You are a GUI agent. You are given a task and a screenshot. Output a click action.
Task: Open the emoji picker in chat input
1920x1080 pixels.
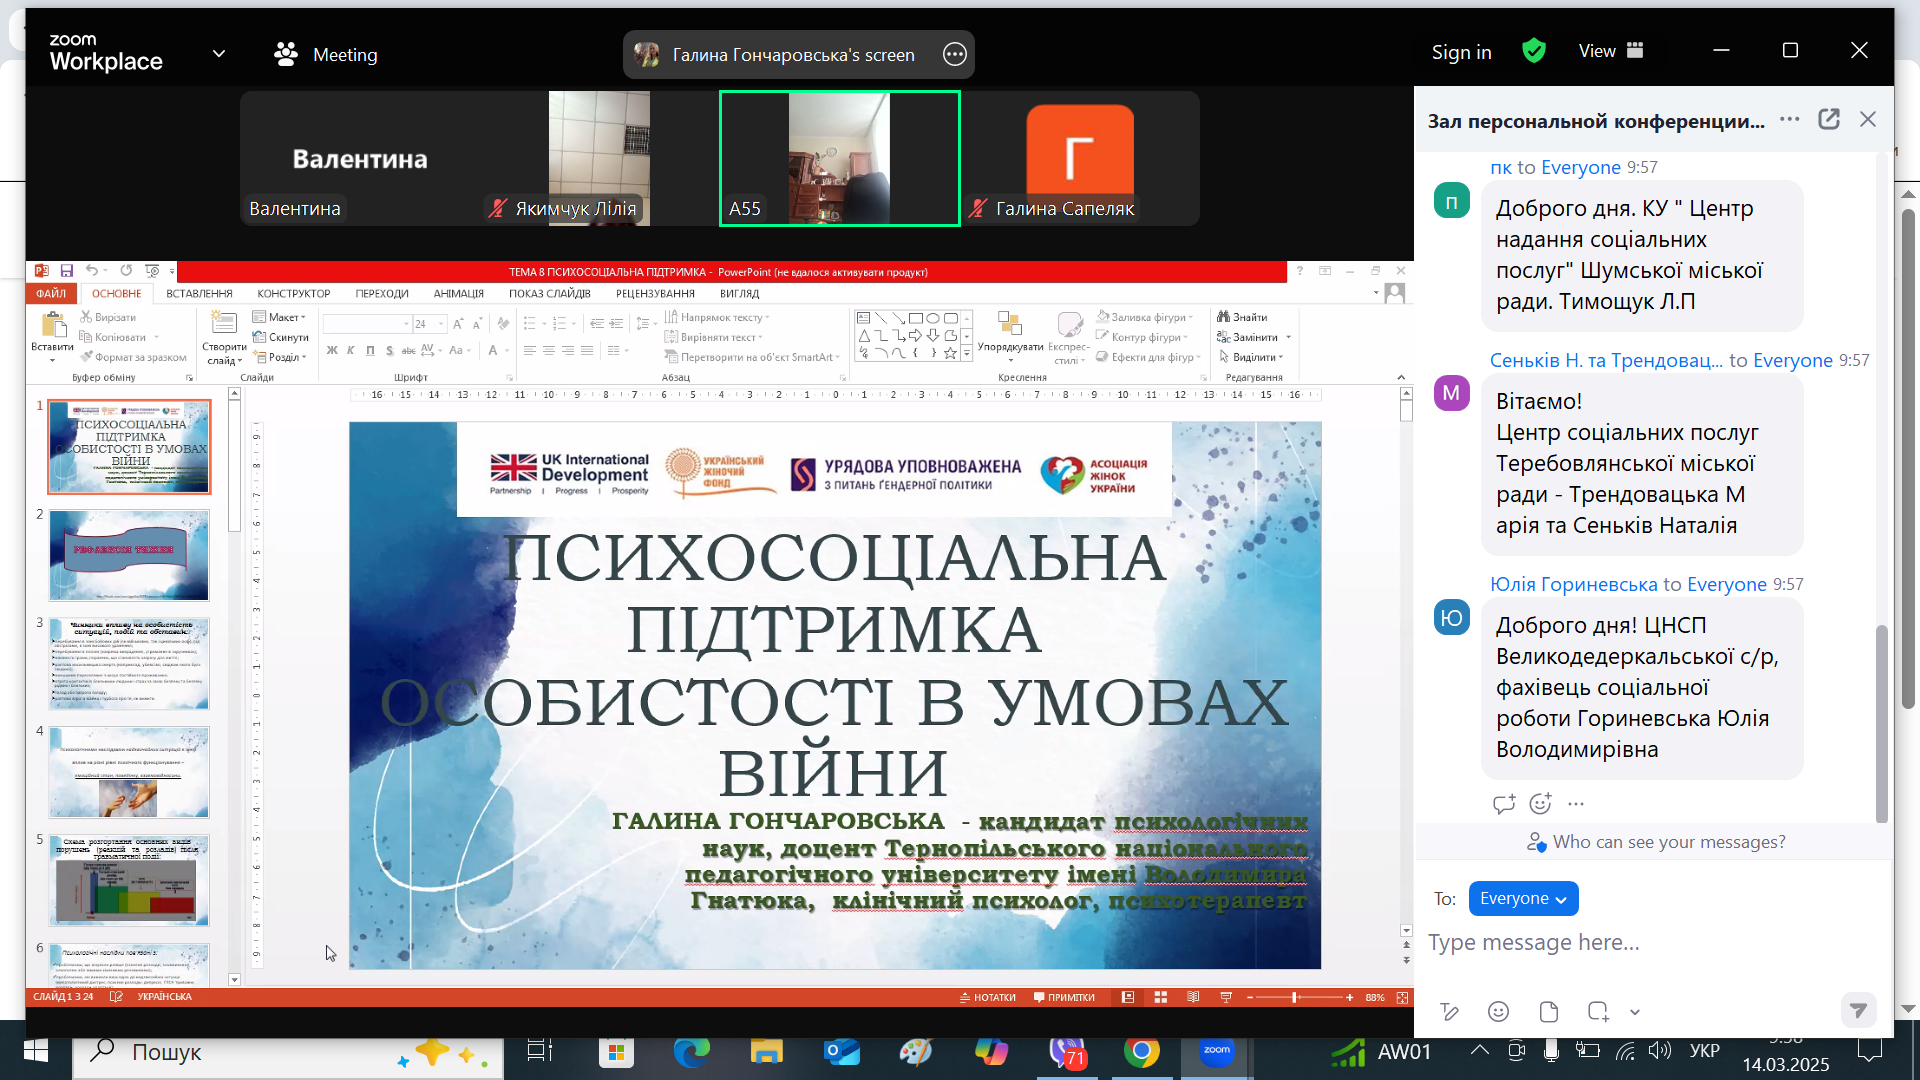[1498, 1012]
